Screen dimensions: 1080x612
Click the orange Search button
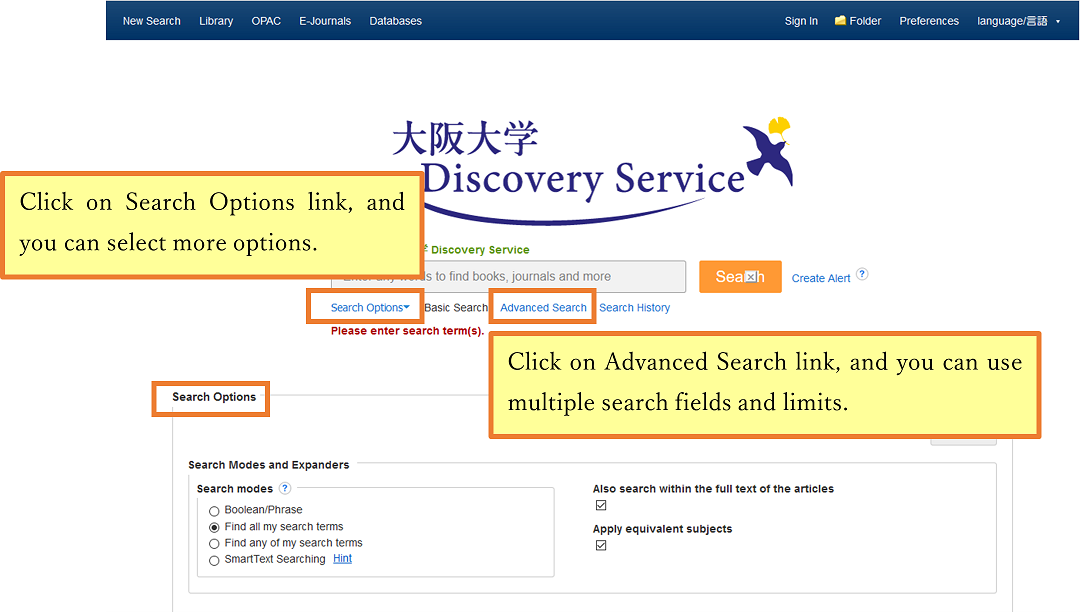click(x=740, y=277)
